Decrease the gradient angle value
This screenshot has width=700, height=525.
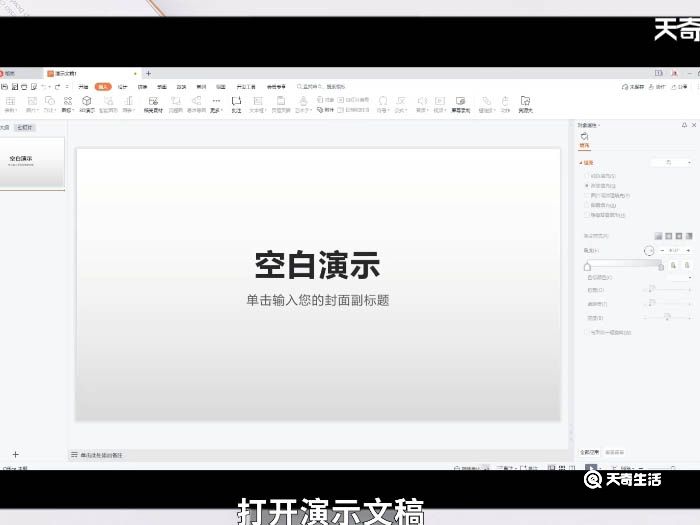click(x=662, y=250)
